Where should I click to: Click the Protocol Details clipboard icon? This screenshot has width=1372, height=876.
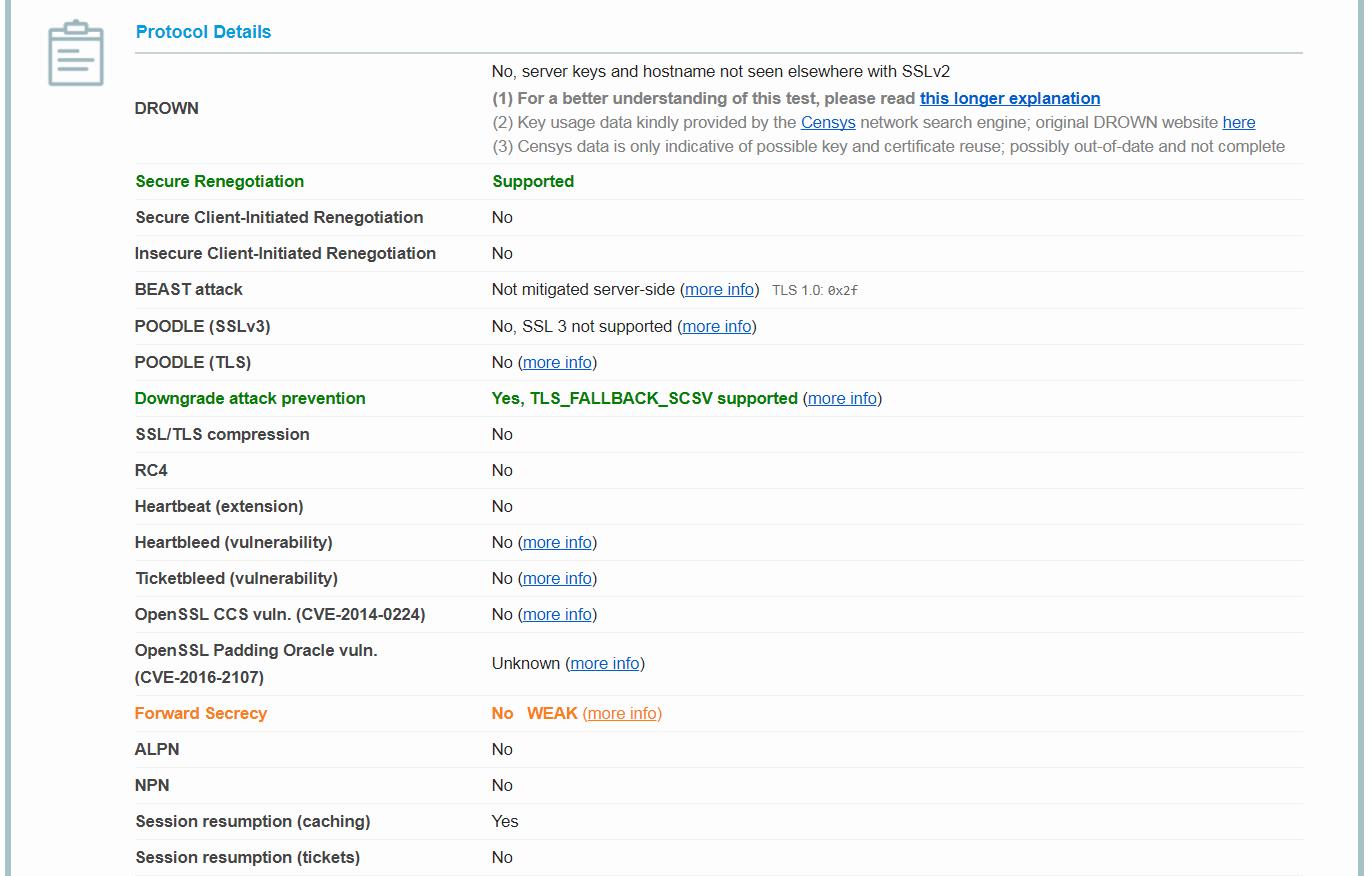coord(76,53)
